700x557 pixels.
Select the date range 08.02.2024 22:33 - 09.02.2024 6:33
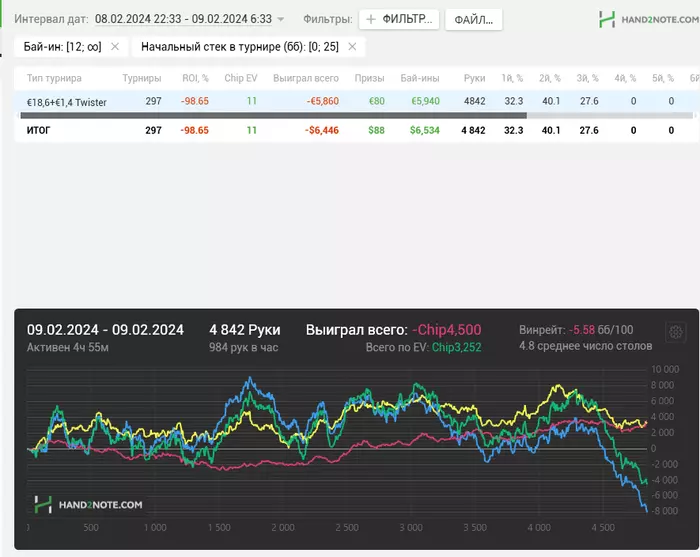click(x=183, y=19)
